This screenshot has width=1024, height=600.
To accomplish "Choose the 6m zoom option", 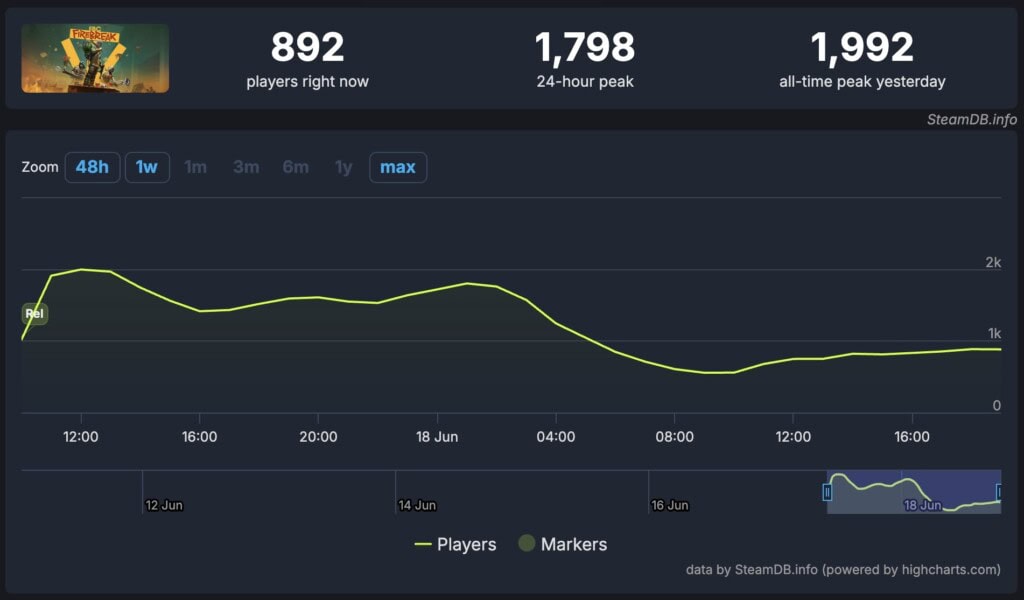I will click(x=295, y=167).
